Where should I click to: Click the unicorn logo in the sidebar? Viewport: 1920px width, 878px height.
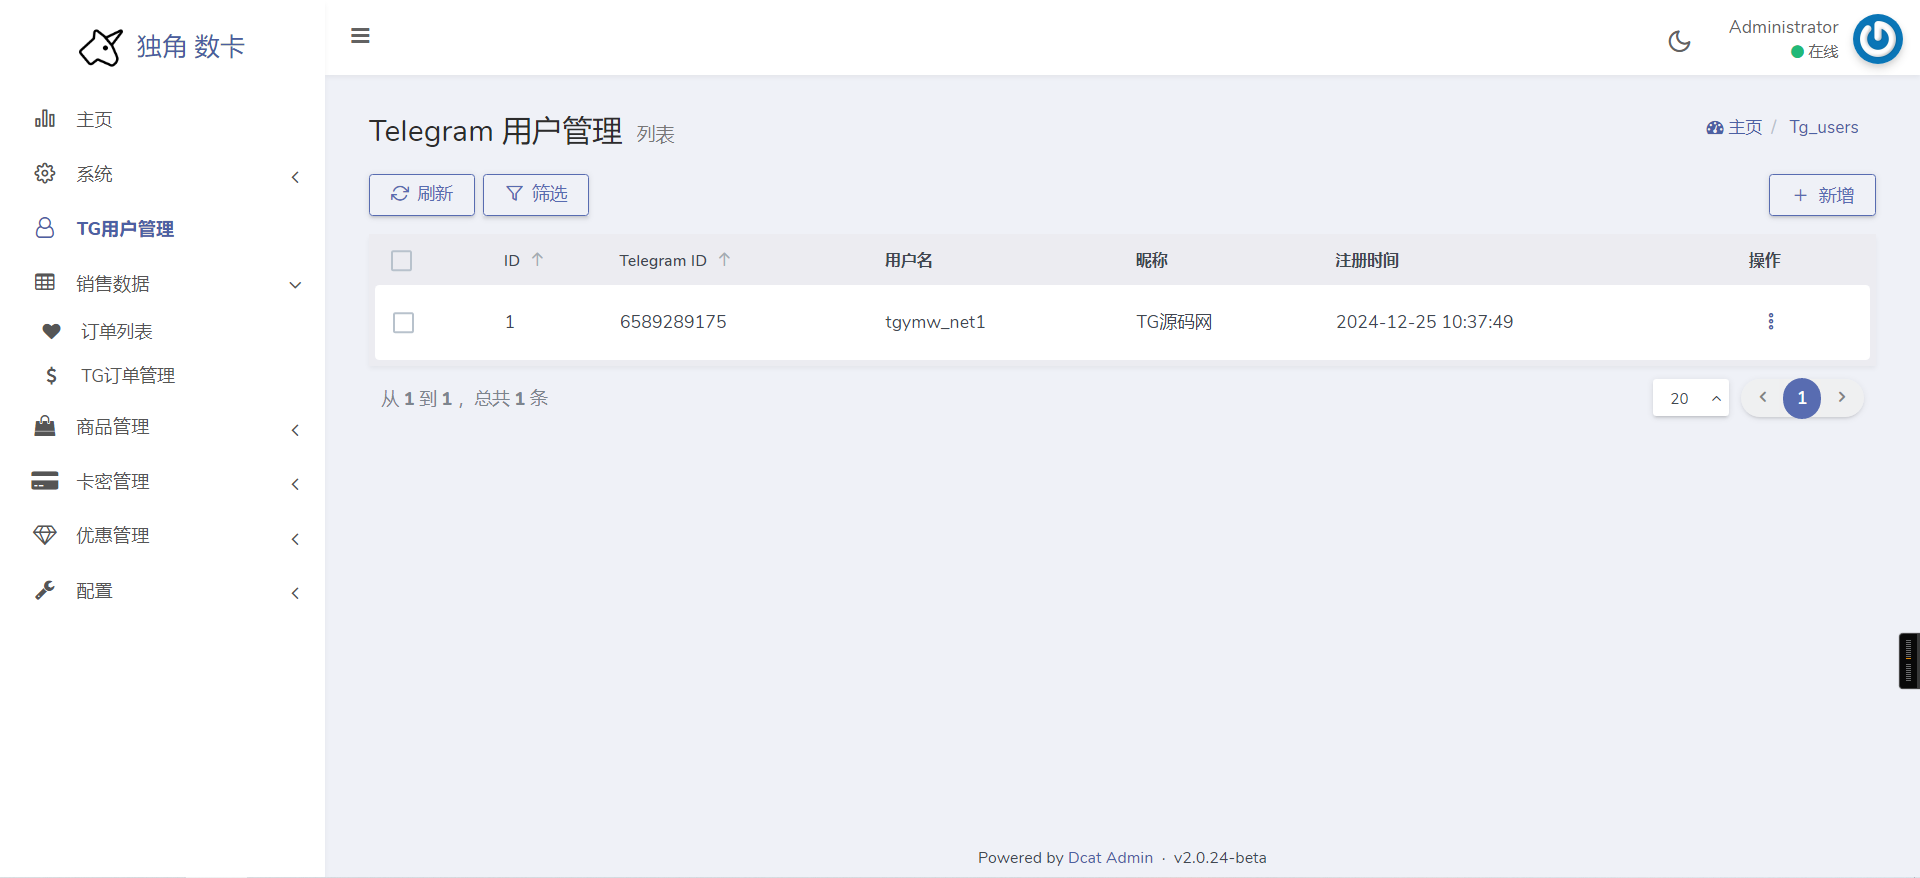[x=100, y=47]
